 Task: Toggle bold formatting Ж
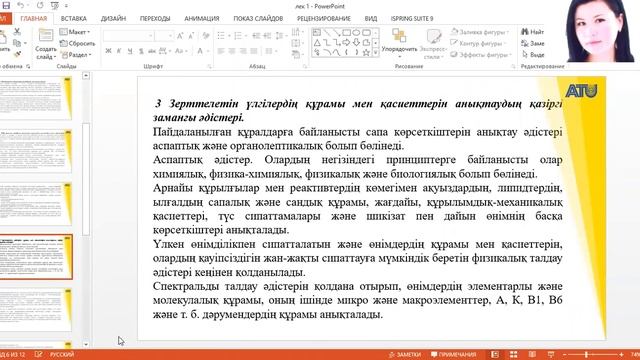108,51
